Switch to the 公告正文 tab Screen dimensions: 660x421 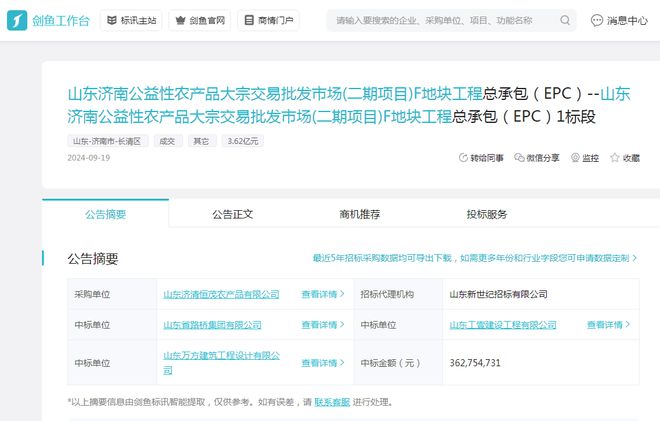(233, 214)
